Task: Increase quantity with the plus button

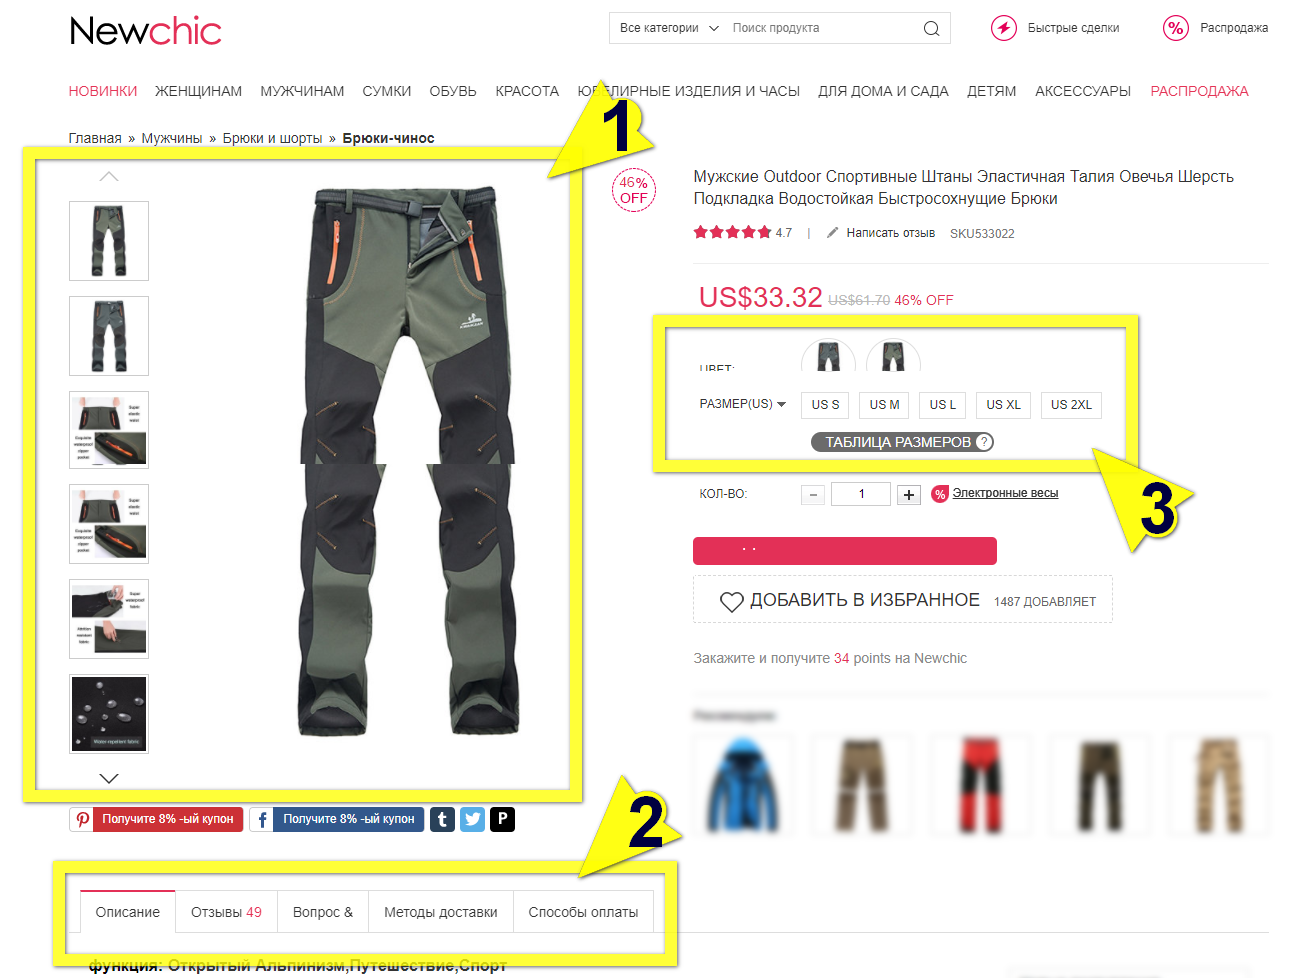Action: point(908,495)
